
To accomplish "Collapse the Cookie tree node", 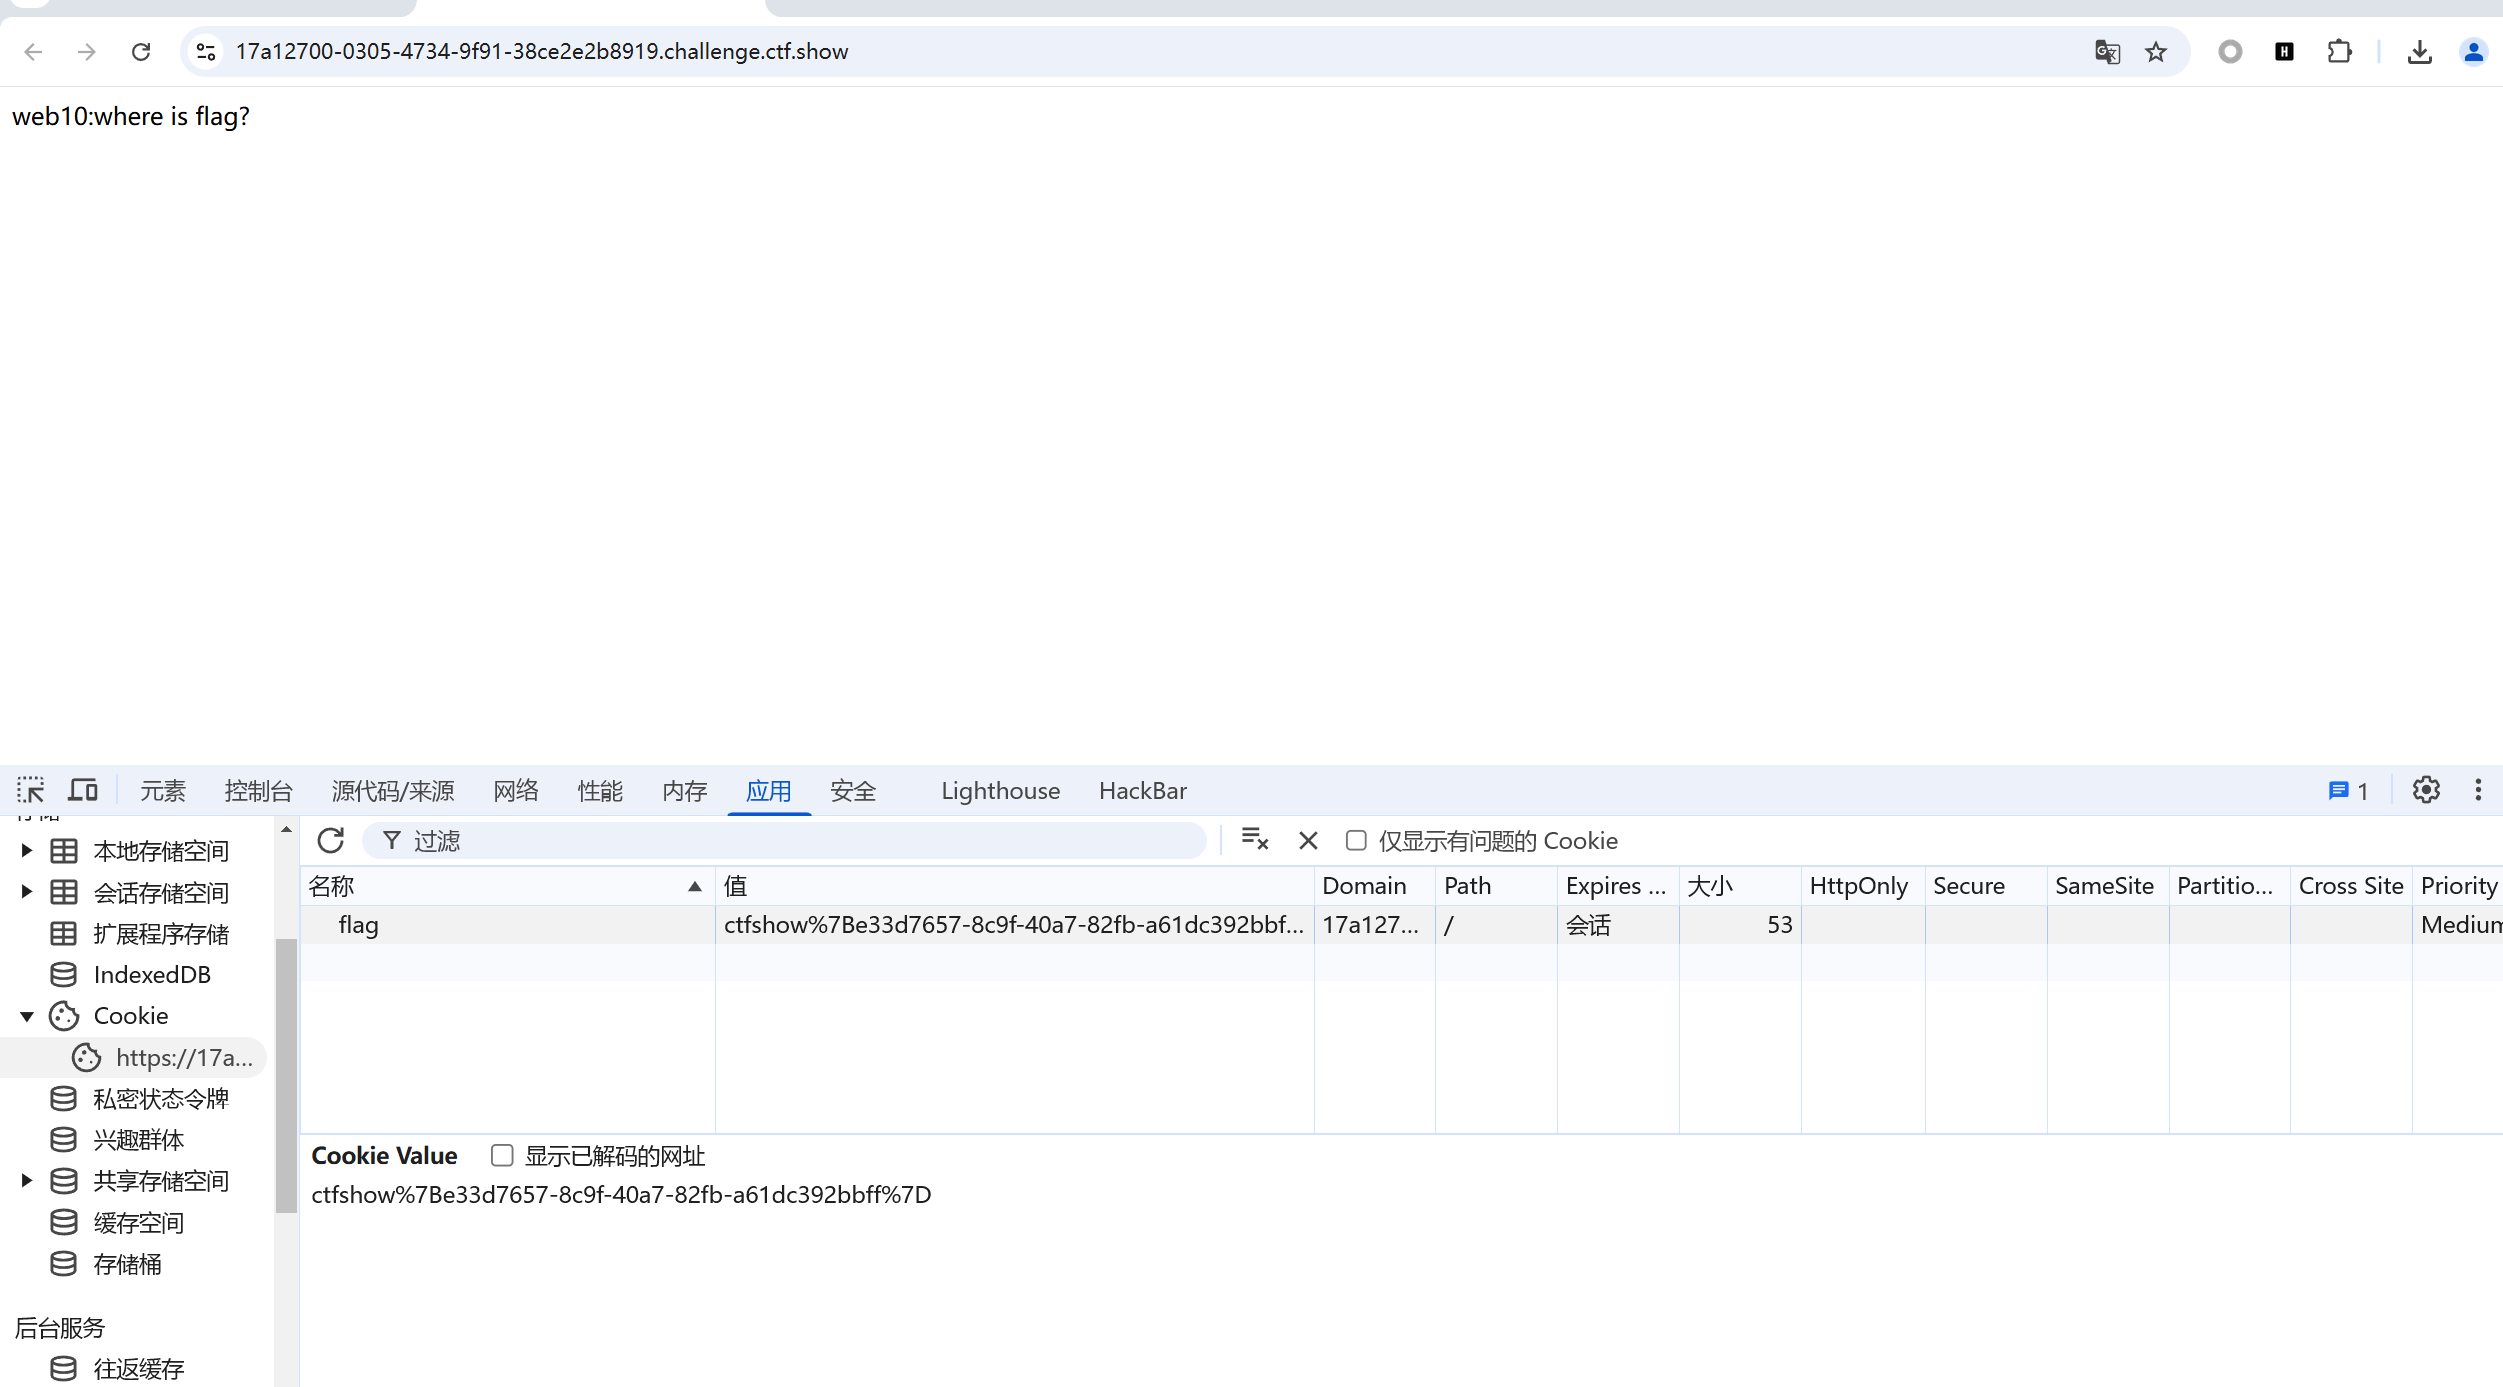I will click(27, 1016).
